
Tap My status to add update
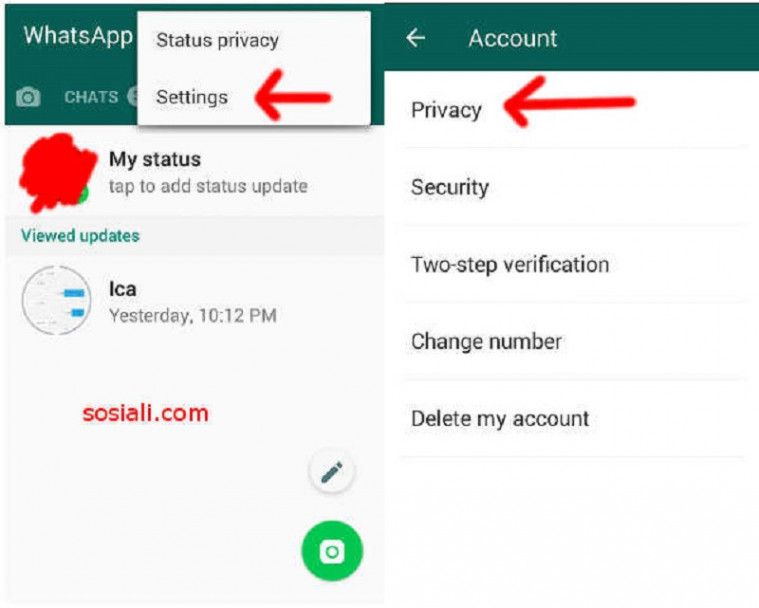[x=194, y=173]
